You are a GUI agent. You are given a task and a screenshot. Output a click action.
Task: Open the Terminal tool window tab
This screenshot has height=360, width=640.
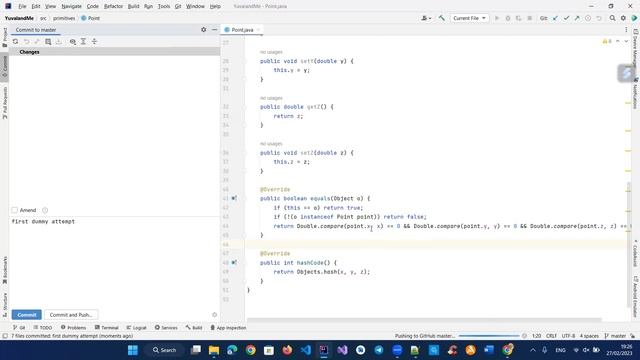pyautogui.click(x=107, y=328)
